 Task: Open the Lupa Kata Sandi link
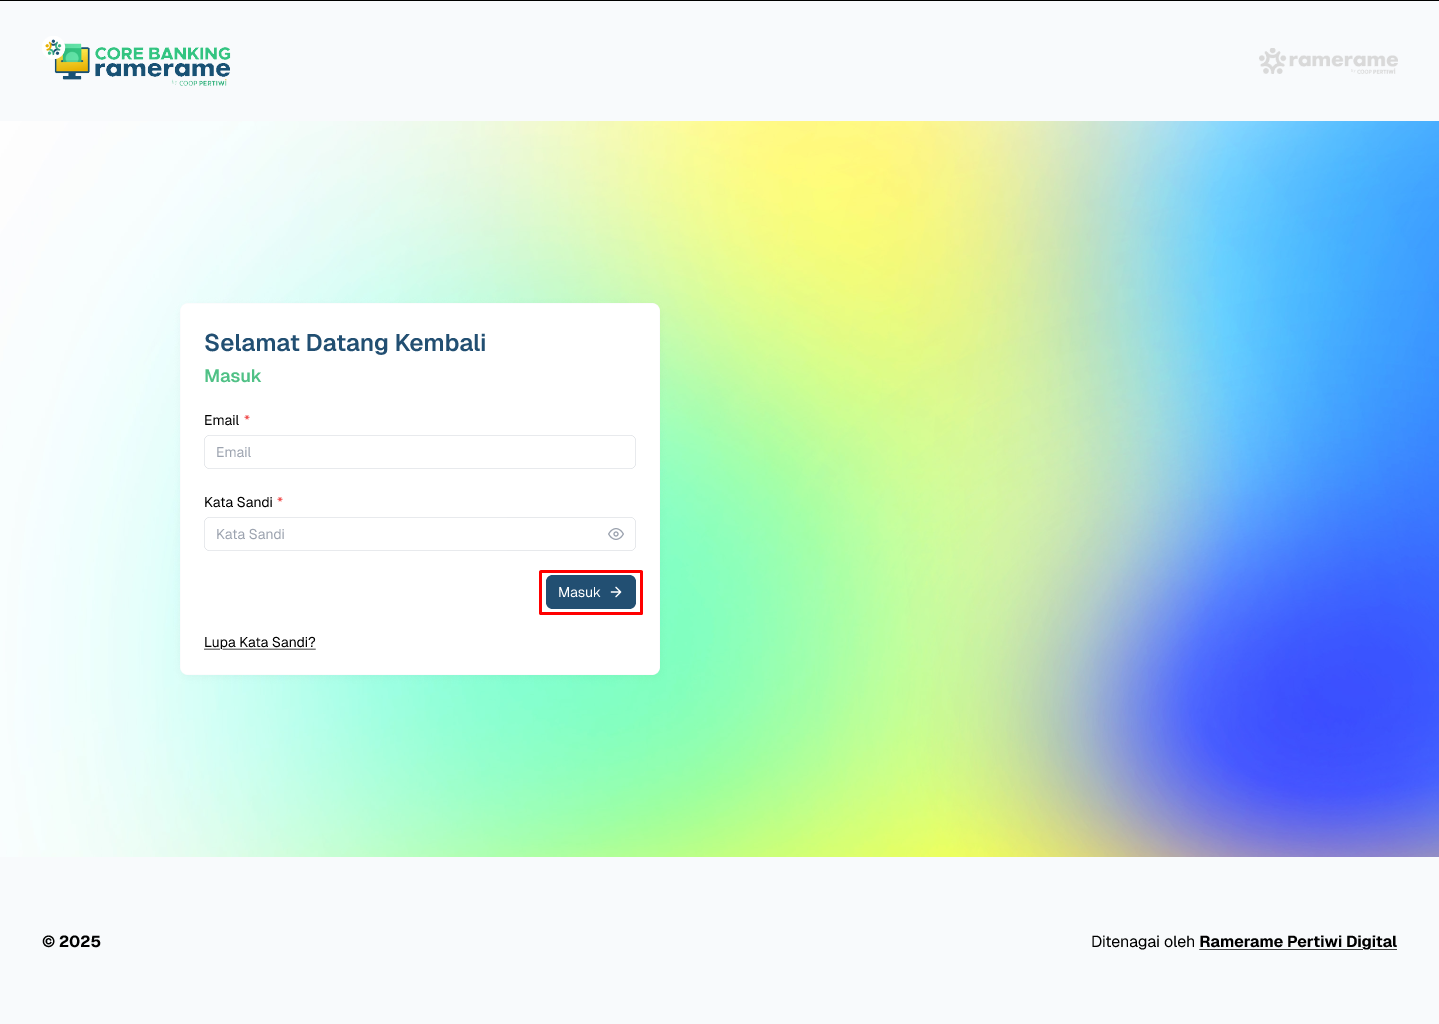(259, 641)
